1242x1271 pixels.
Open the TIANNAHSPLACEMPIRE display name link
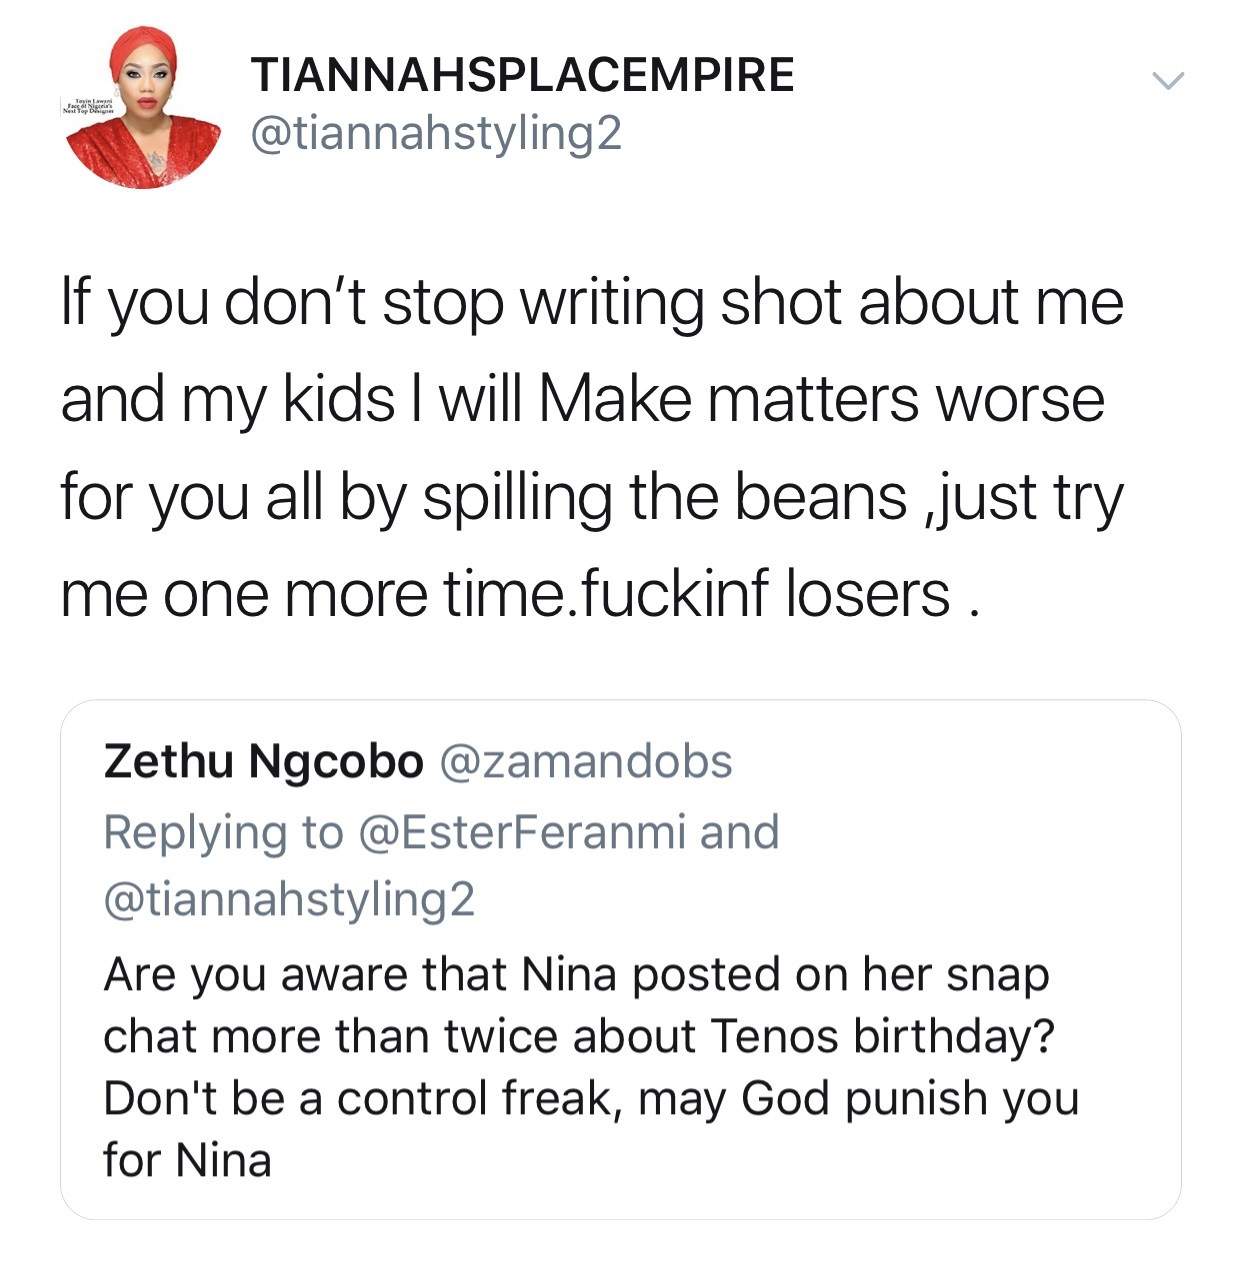(x=522, y=75)
